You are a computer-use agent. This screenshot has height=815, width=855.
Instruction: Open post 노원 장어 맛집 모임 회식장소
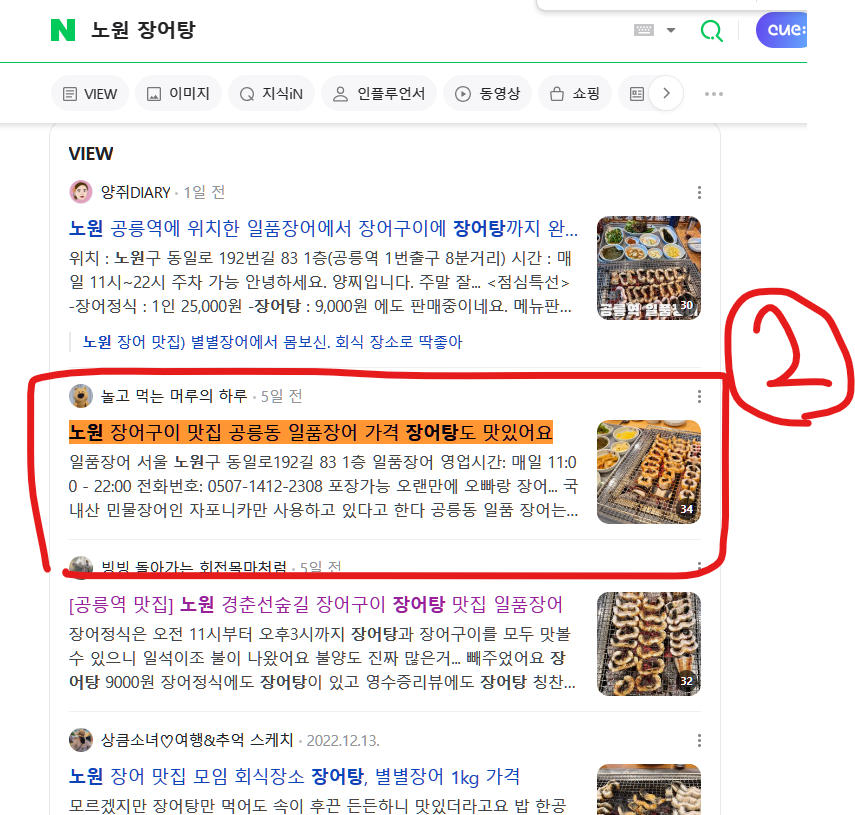point(294,776)
